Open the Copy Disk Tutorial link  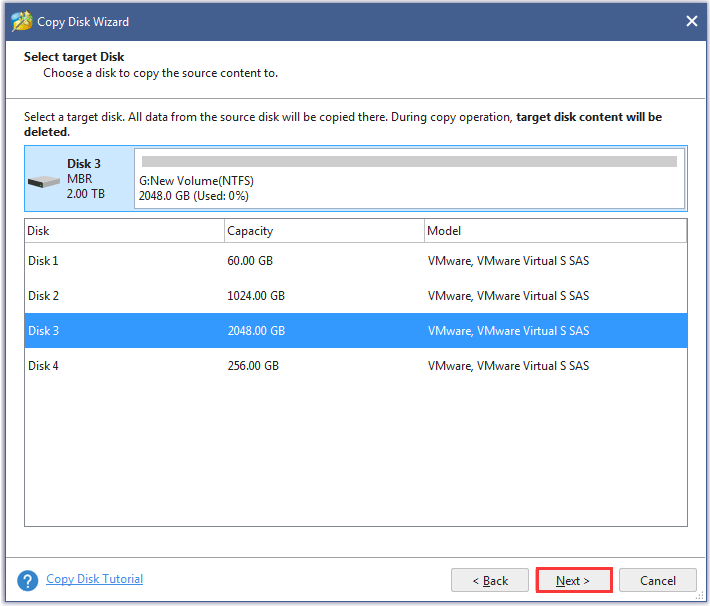(x=94, y=579)
